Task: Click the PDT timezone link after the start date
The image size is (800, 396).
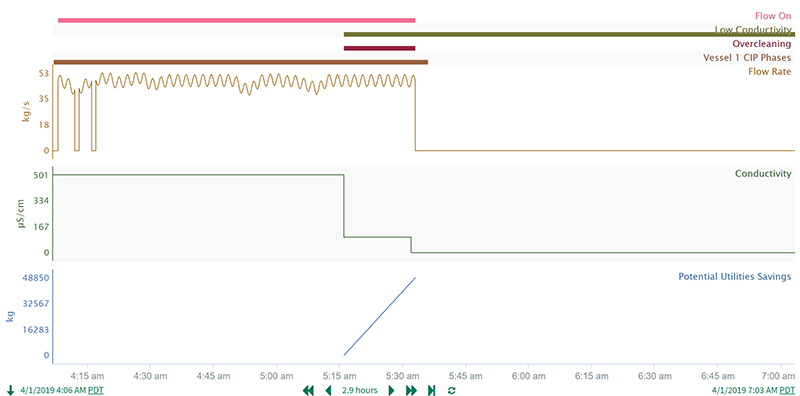Action: pyautogui.click(x=95, y=390)
